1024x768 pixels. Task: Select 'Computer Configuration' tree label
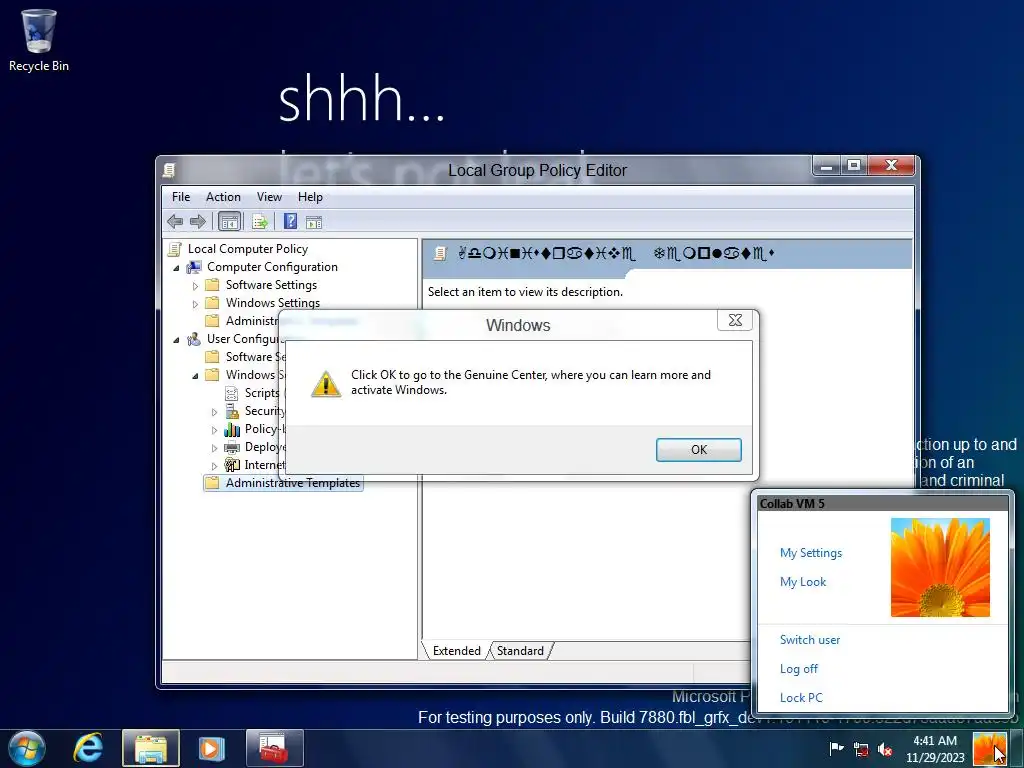coord(272,266)
